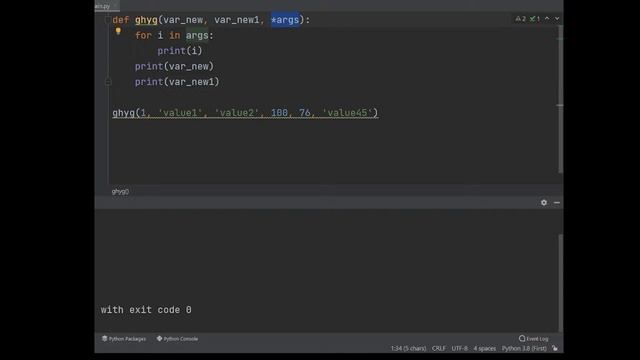Click the 108 number argument
The height and width of the screenshot is (360, 640).
pyautogui.click(x=280, y=113)
